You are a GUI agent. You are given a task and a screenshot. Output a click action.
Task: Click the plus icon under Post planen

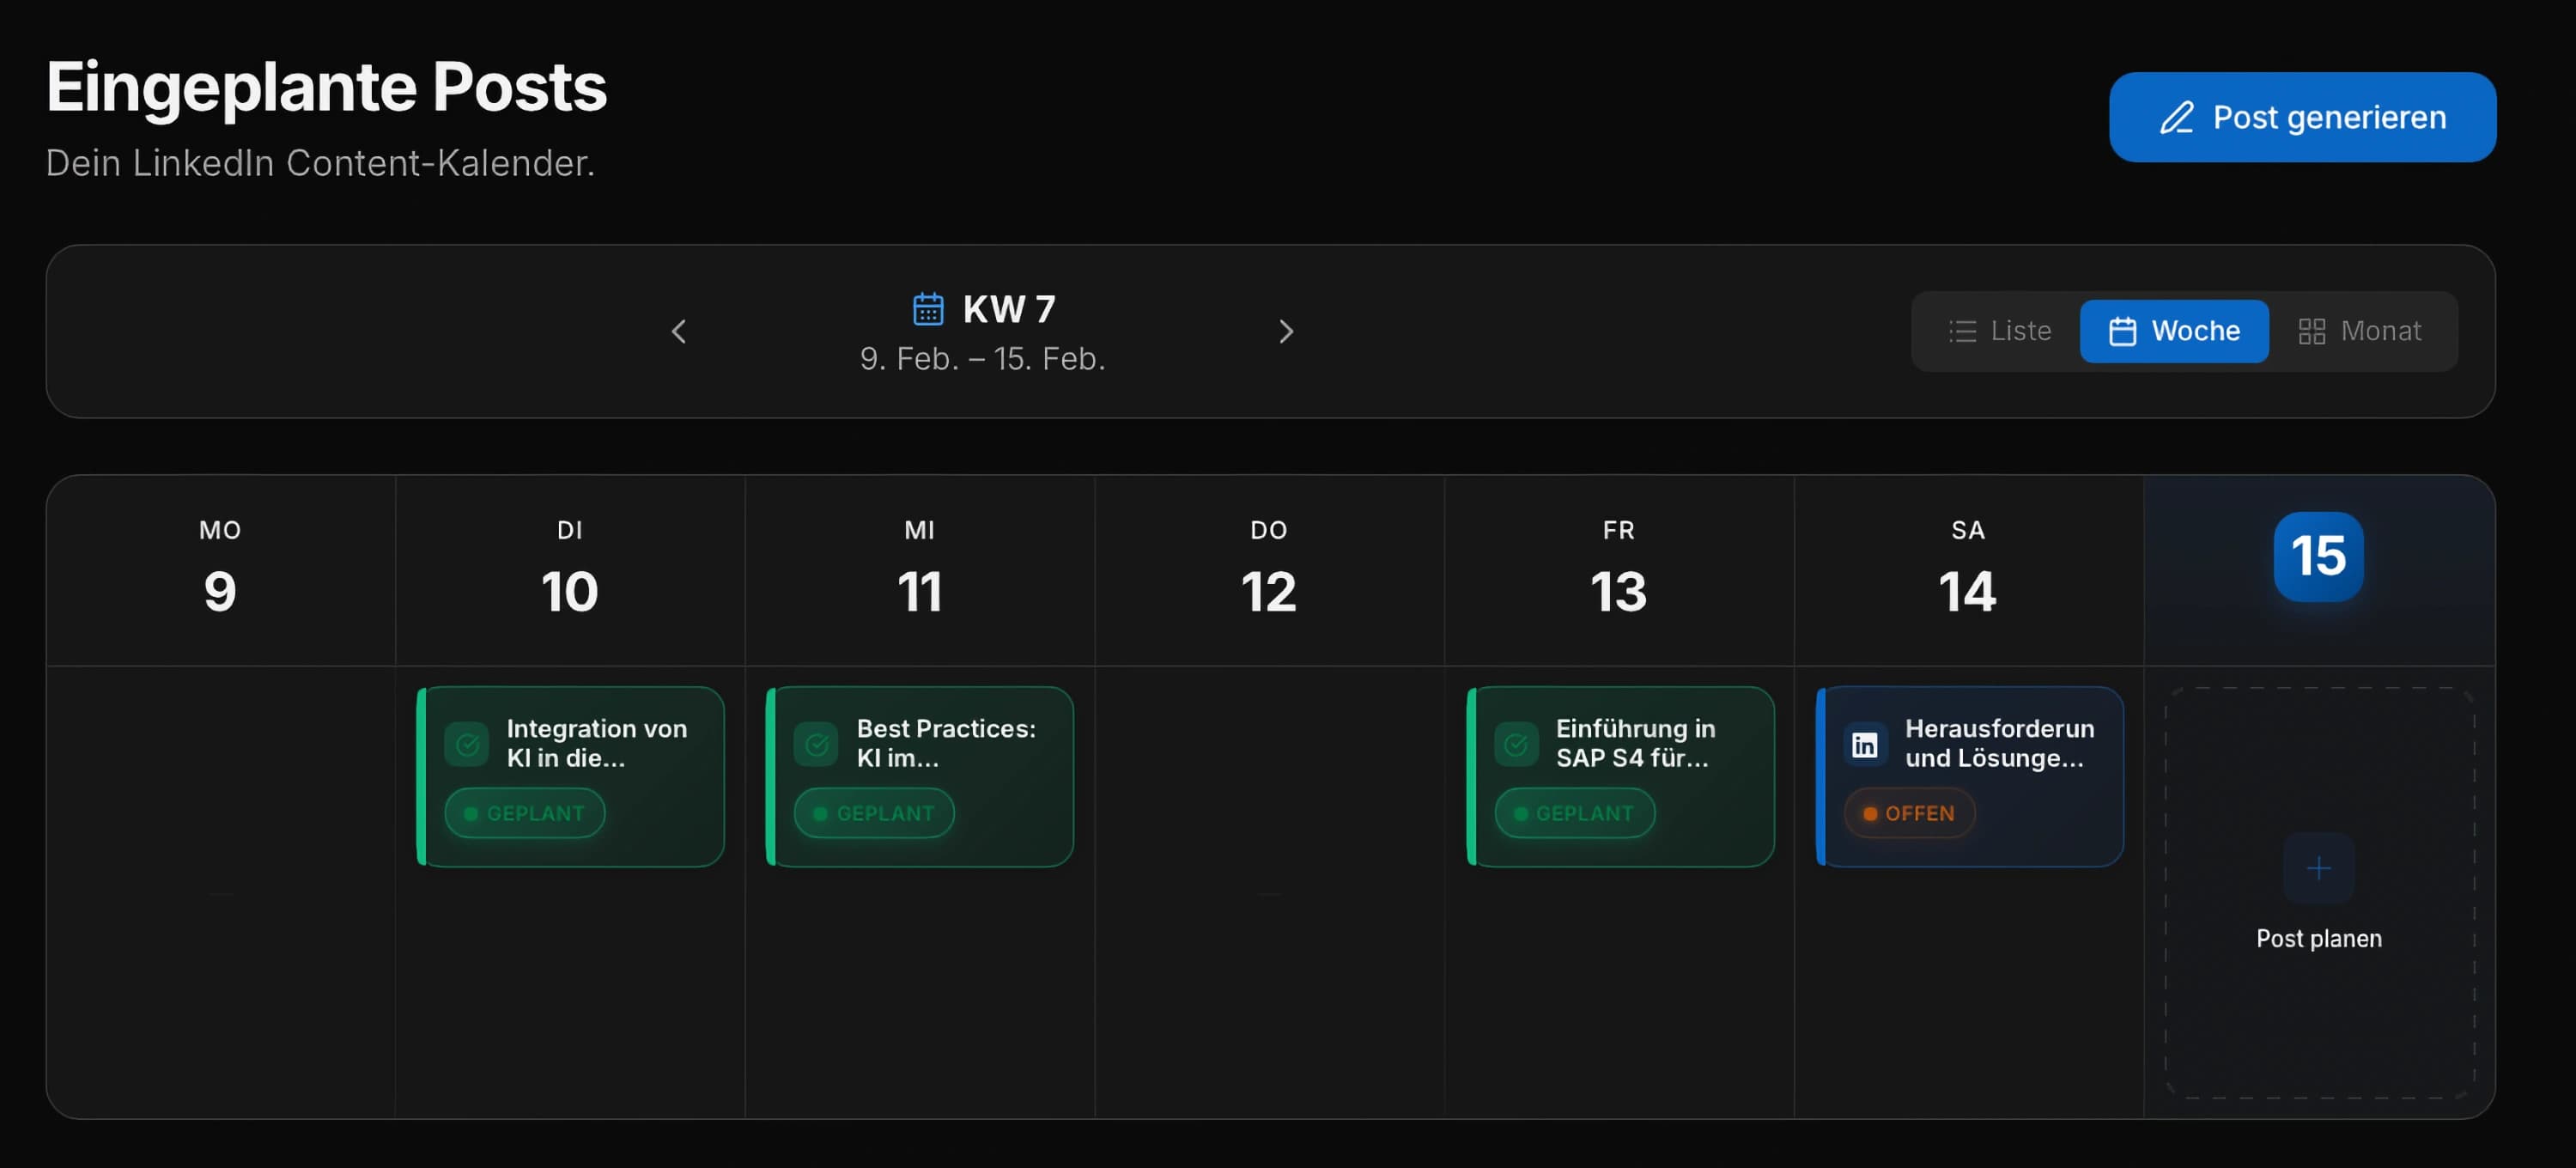tap(2318, 868)
